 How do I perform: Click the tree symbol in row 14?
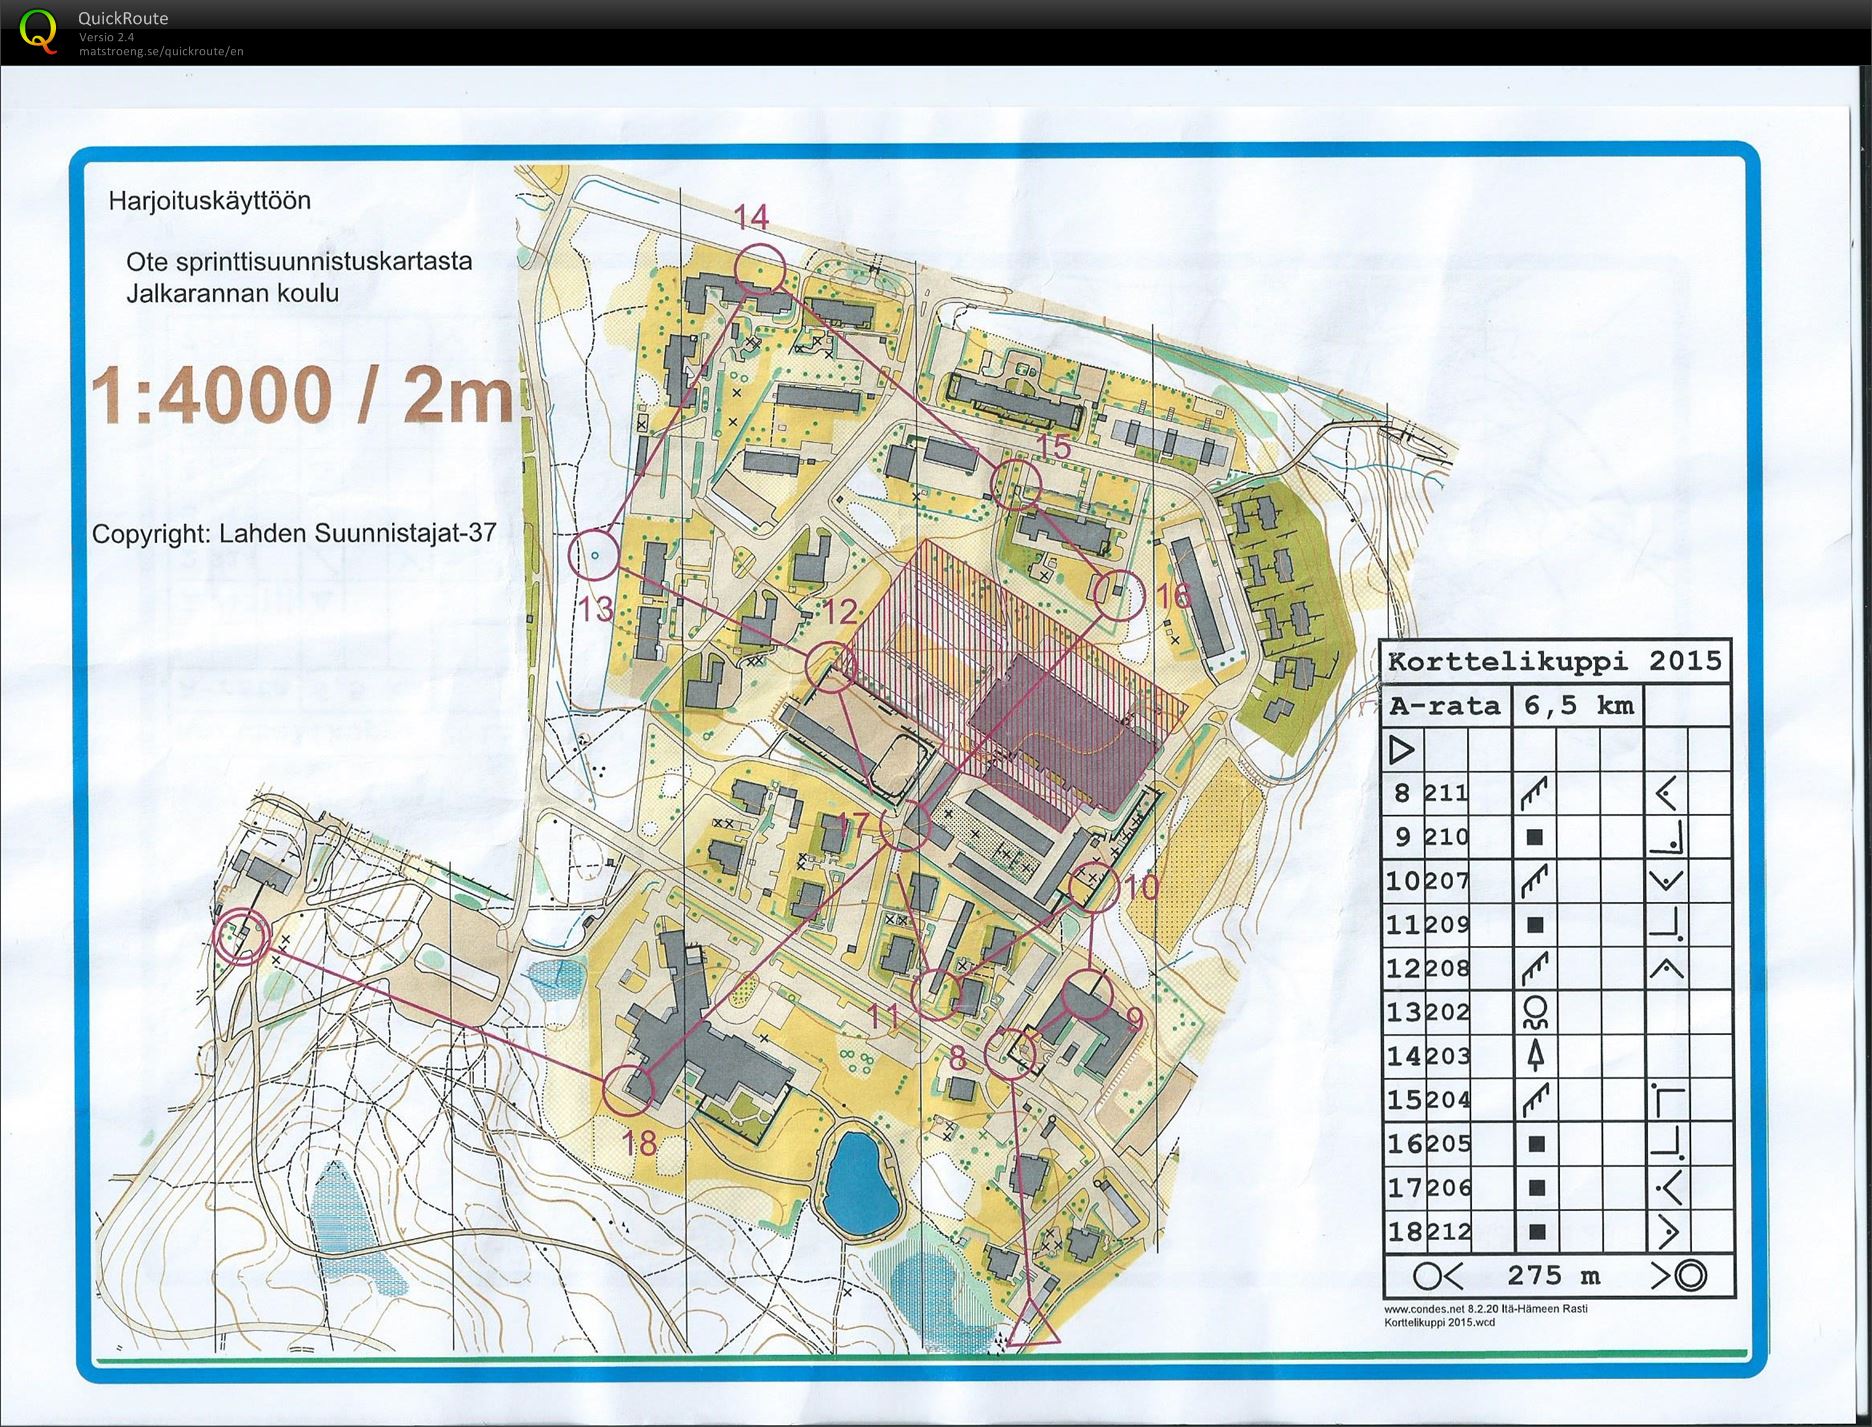1537,1056
